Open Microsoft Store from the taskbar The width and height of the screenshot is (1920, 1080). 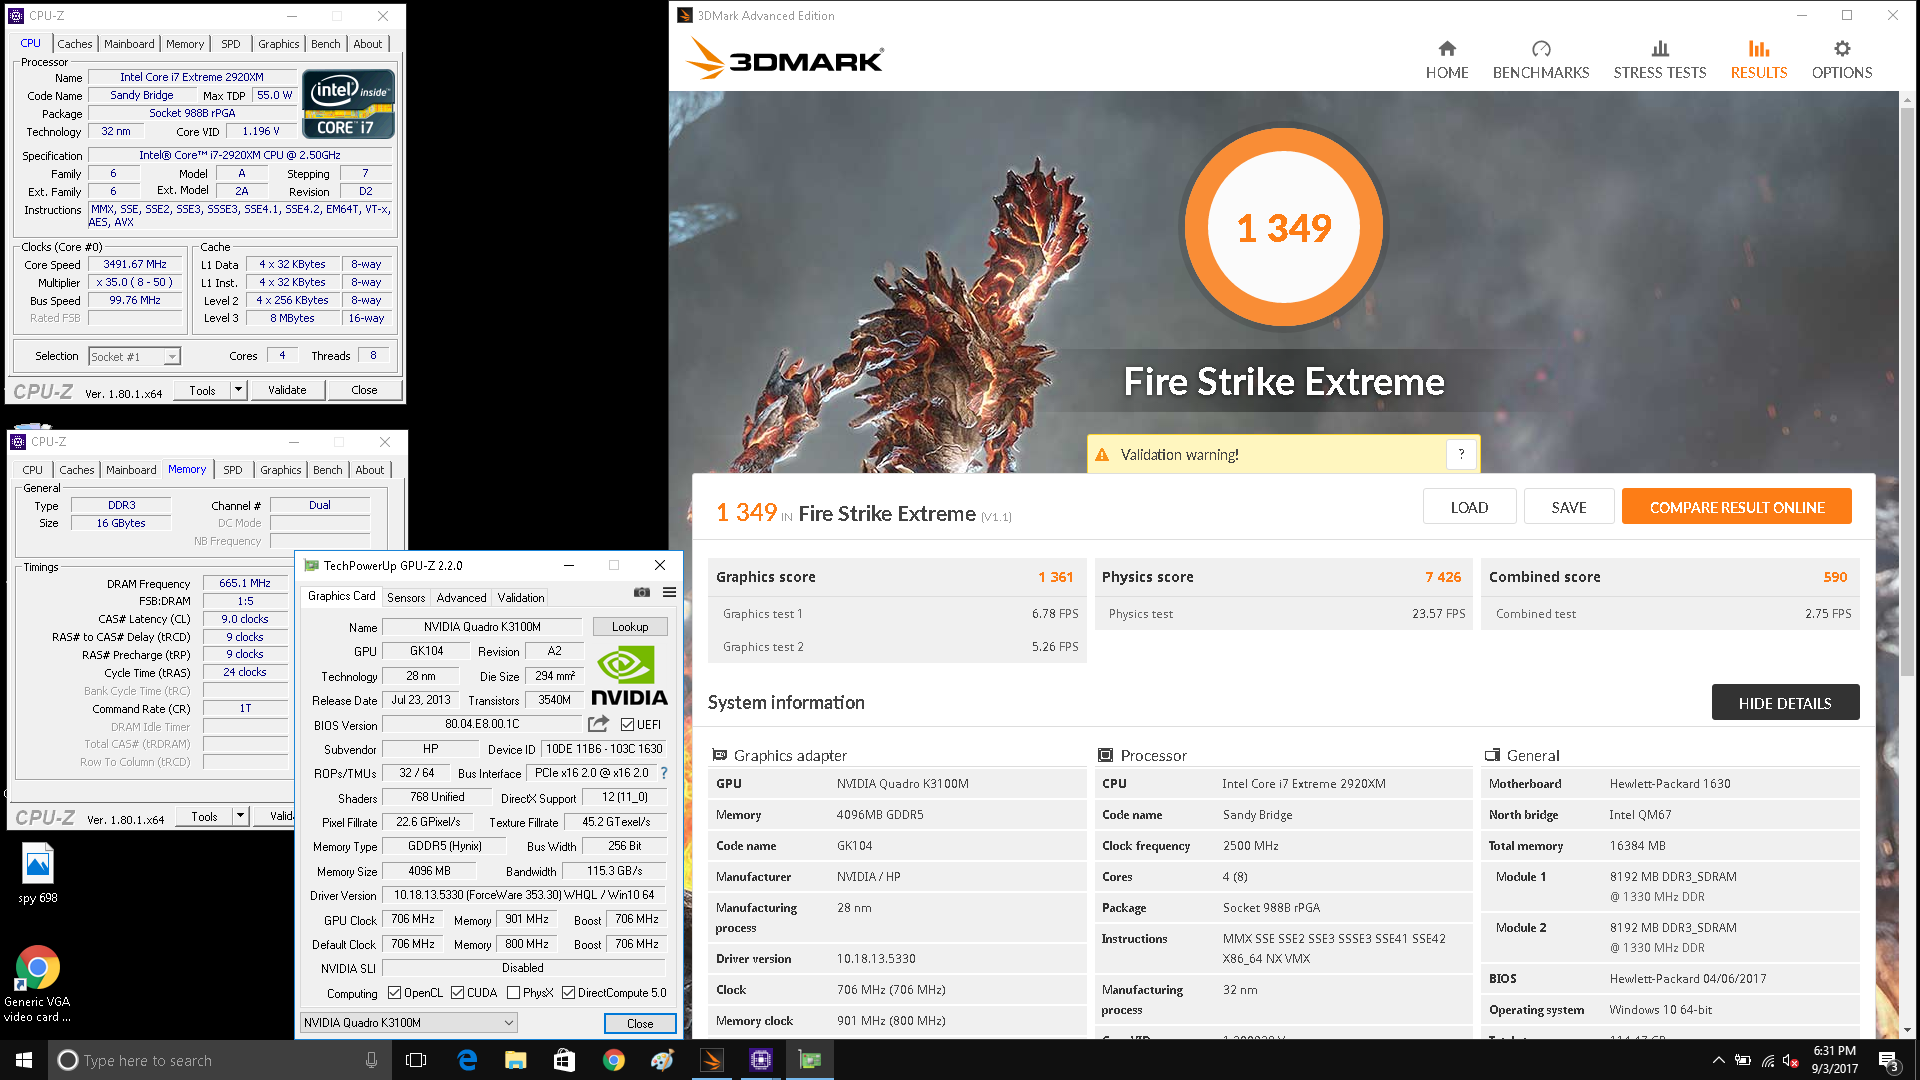click(564, 1060)
